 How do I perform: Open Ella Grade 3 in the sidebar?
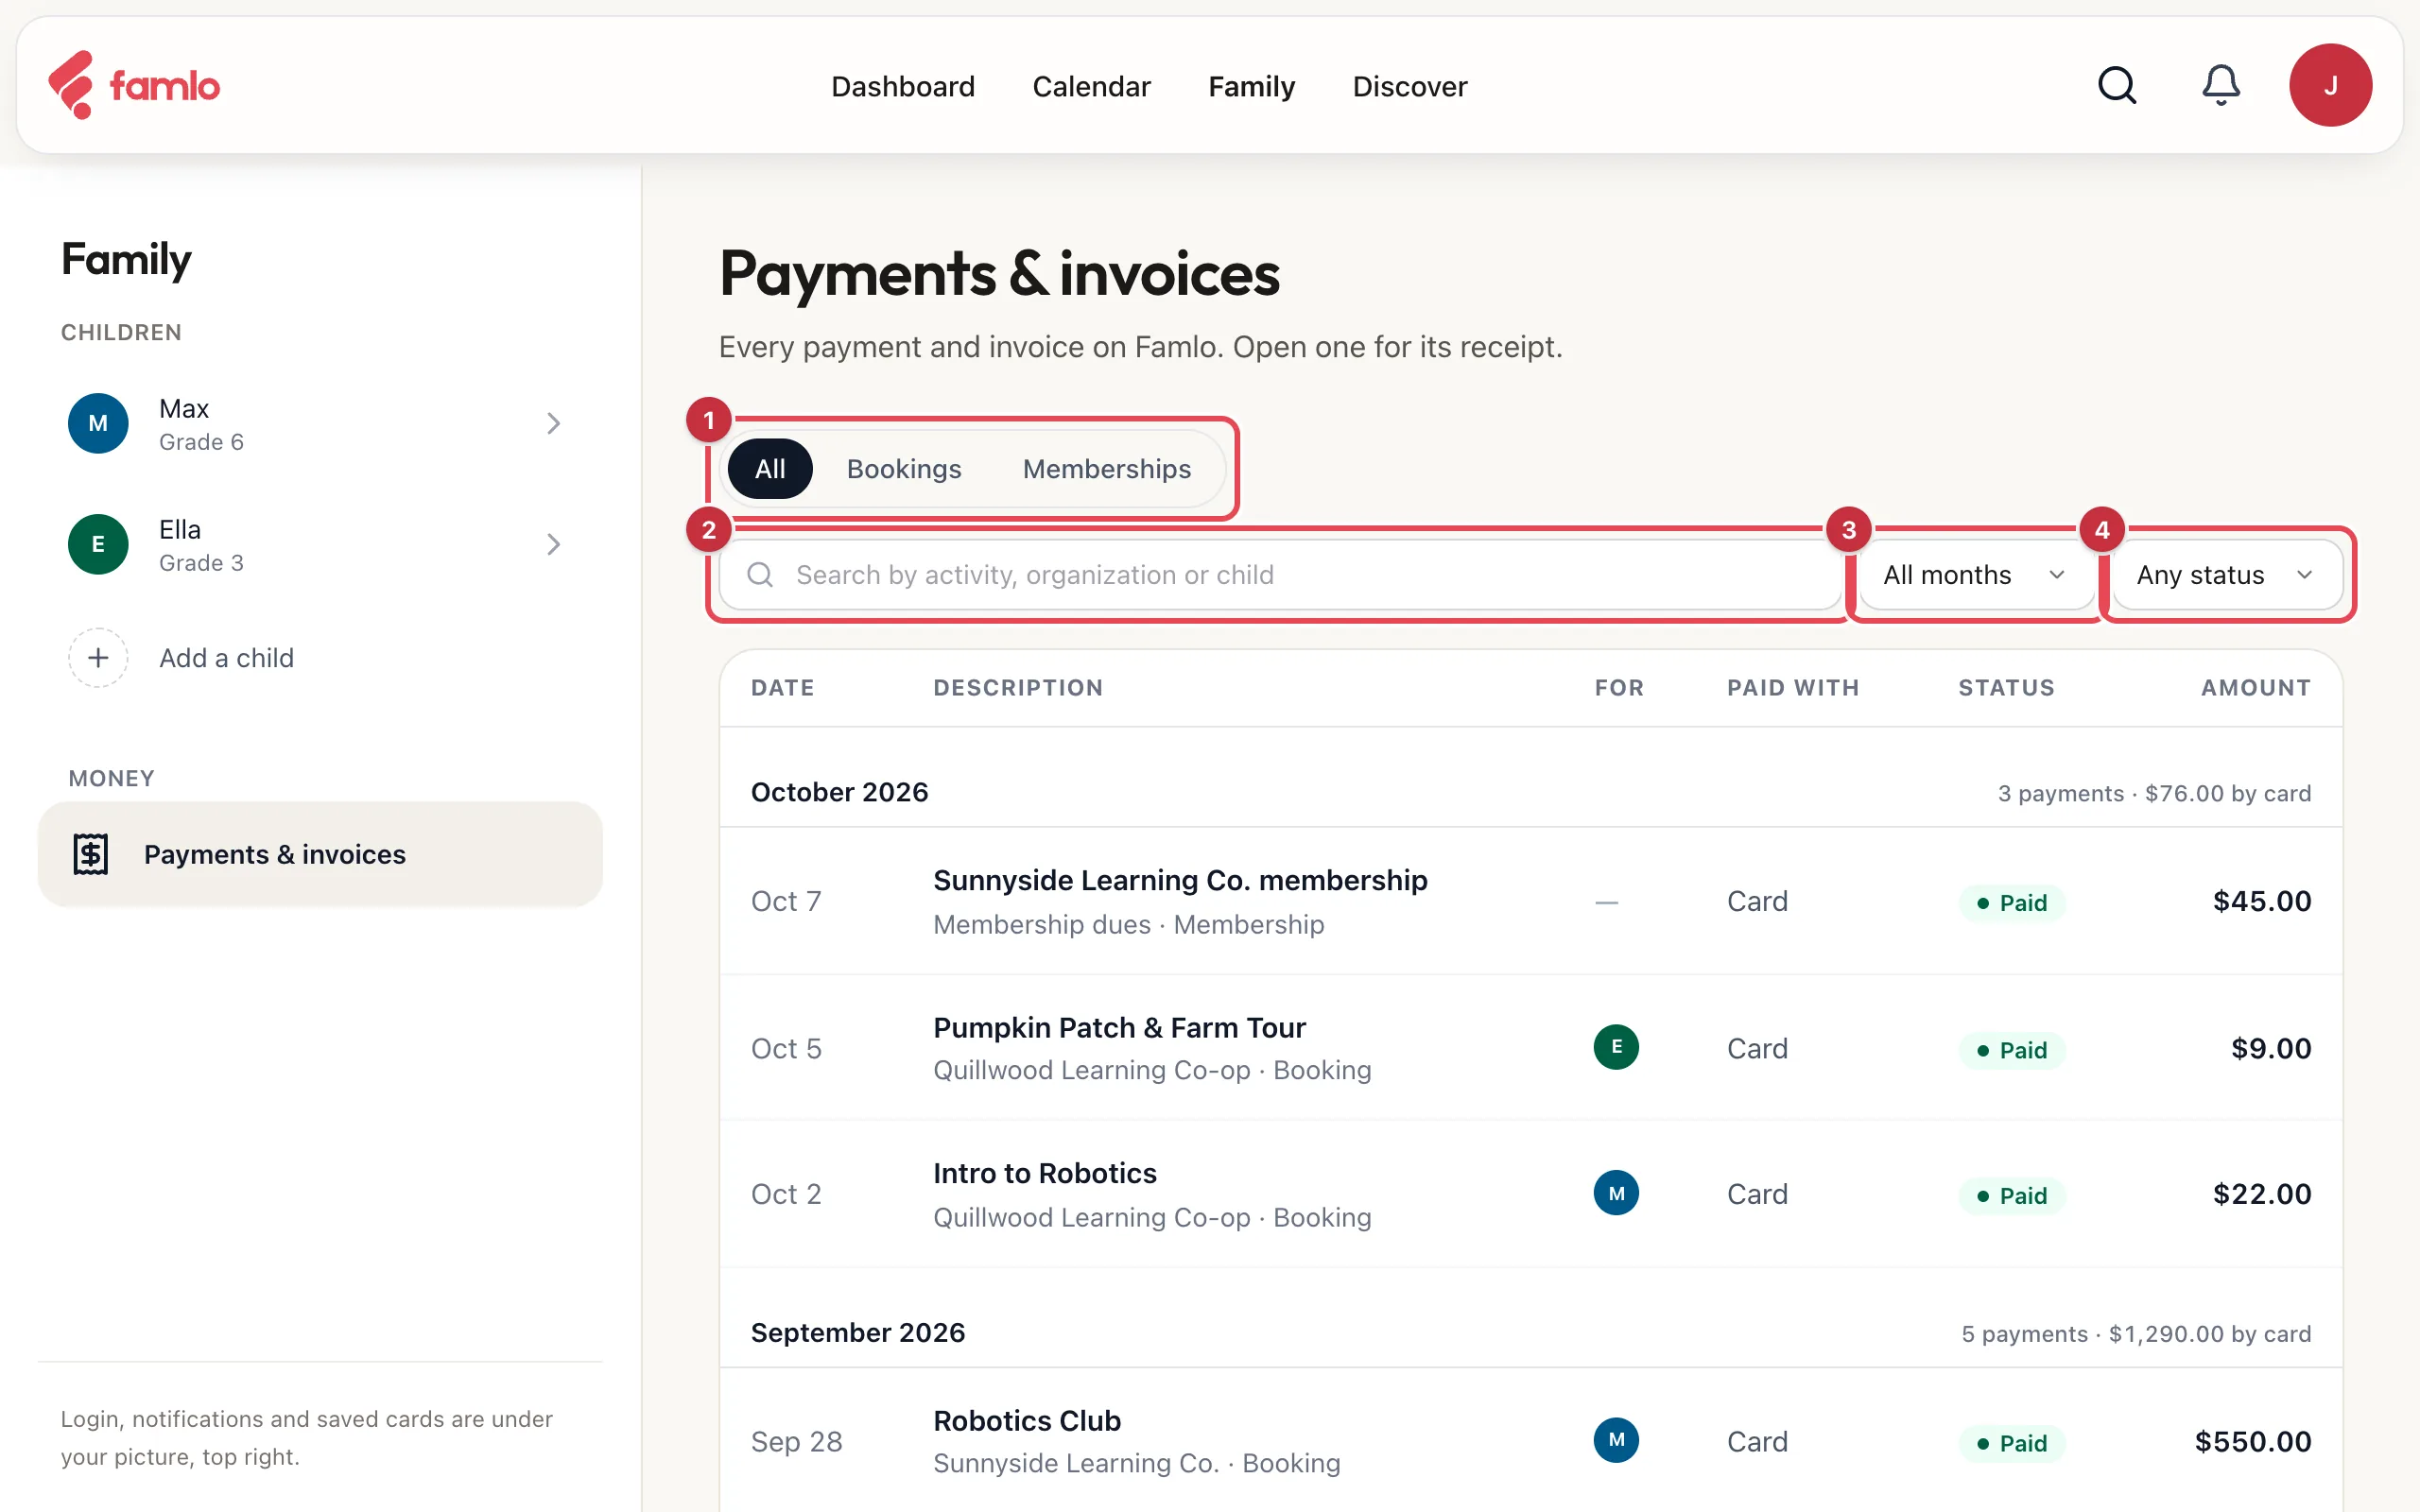(320, 544)
